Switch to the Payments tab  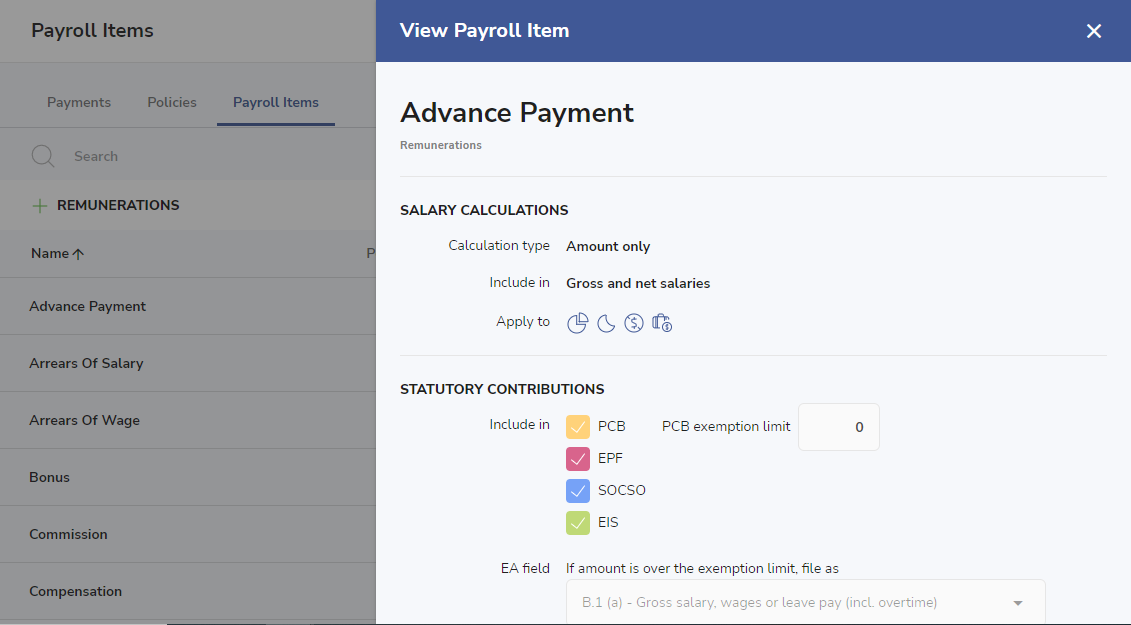[79, 102]
